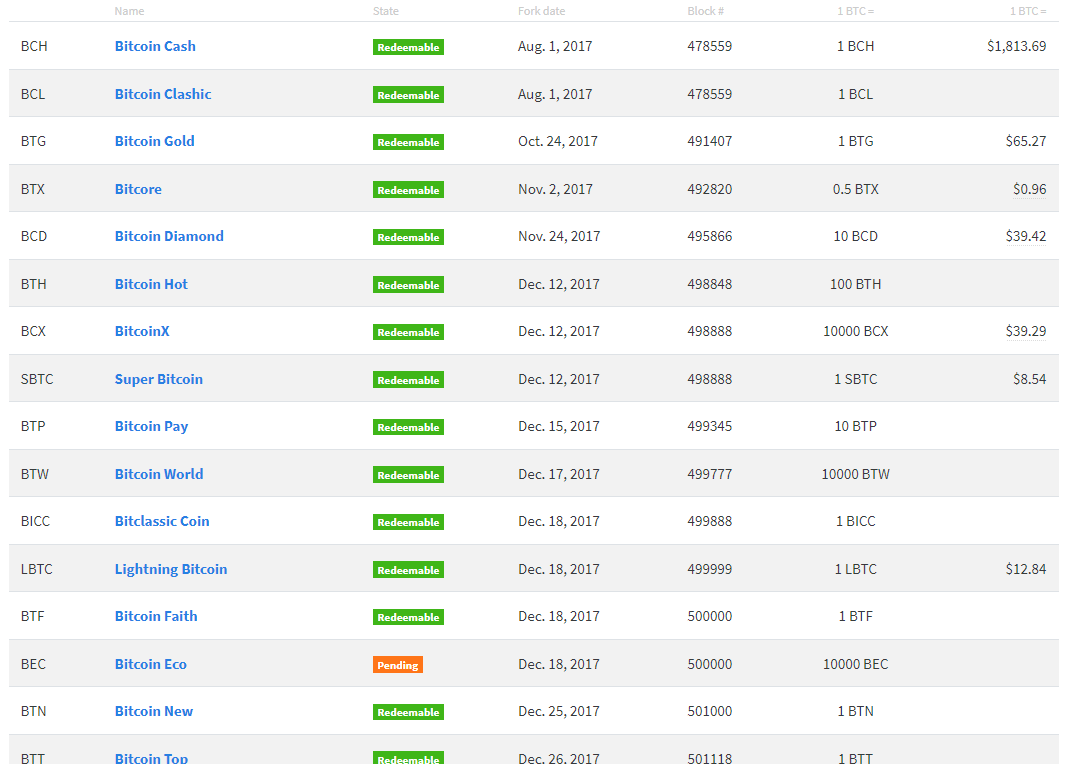Click the 10000 BTW ratio cell
Screen dimensions: 1074x764
(856, 474)
